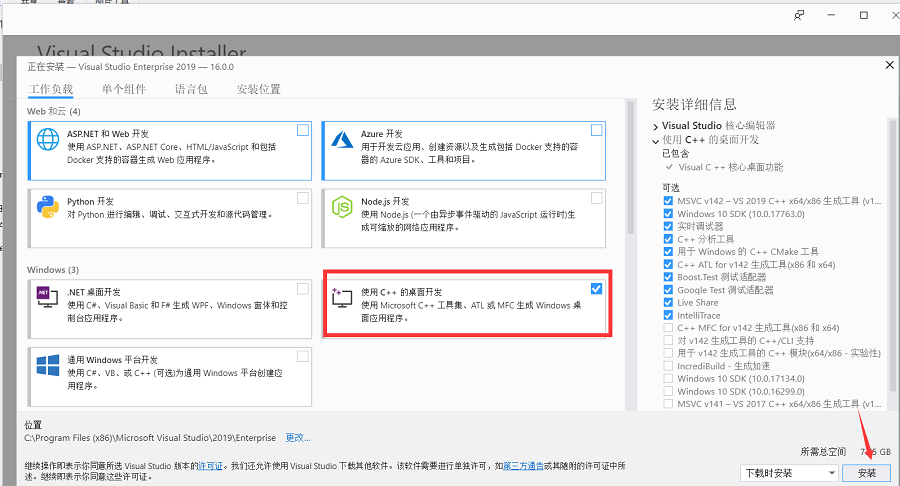This screenshot has width=900, height=486.
Task: Click the 安装 button
Action: (x=866, y=472)
